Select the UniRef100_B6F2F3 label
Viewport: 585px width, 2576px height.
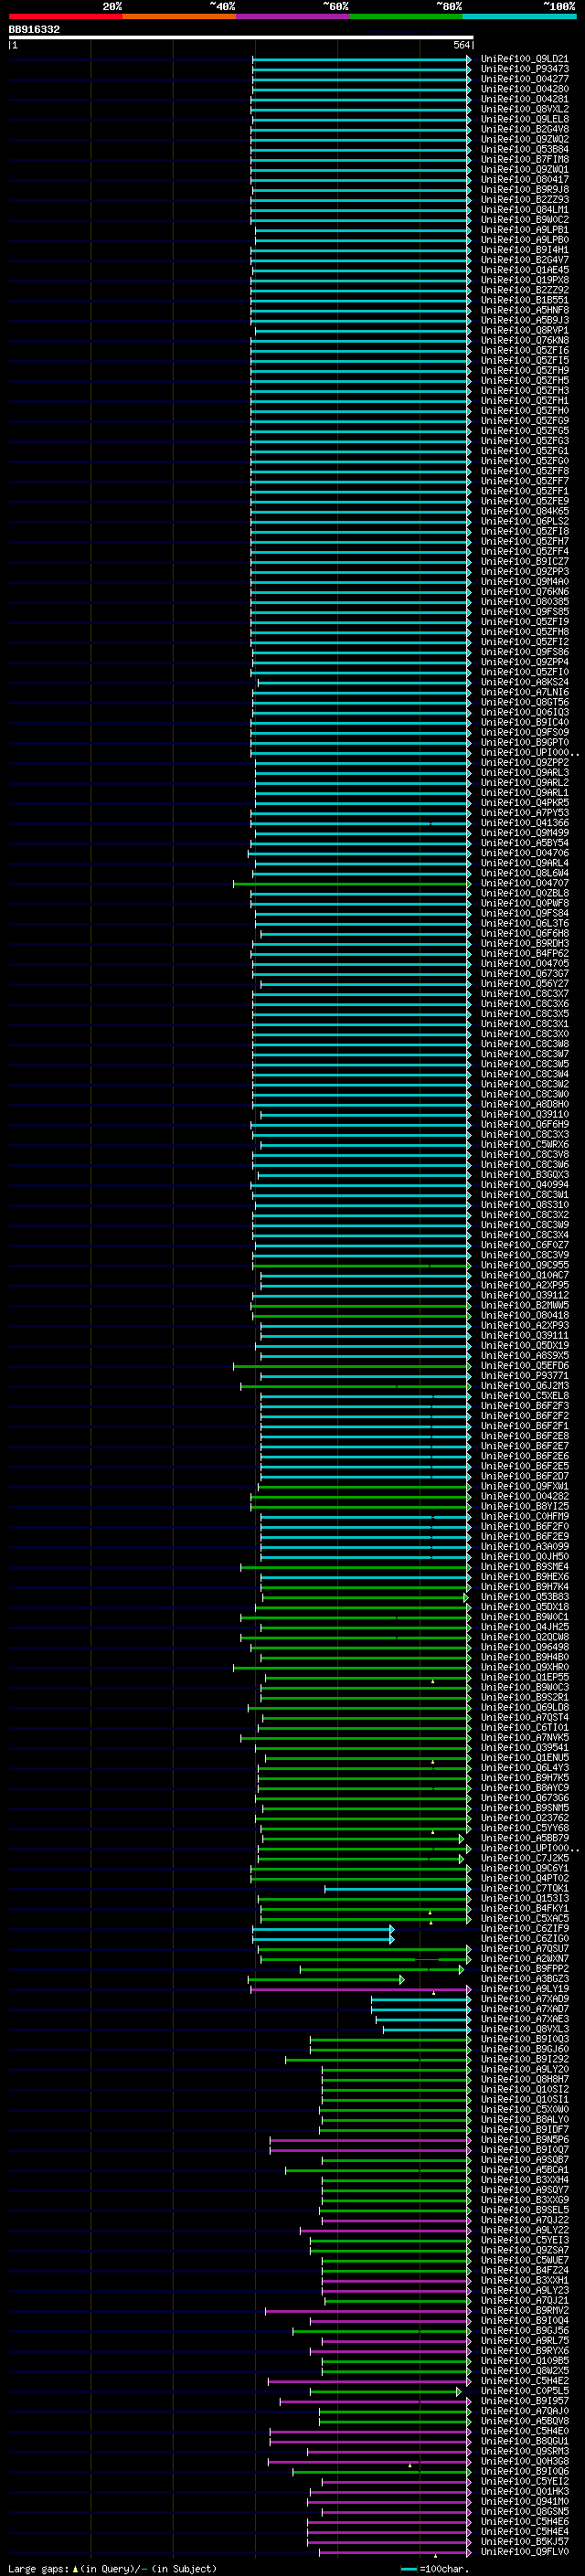coord(524,1406)
